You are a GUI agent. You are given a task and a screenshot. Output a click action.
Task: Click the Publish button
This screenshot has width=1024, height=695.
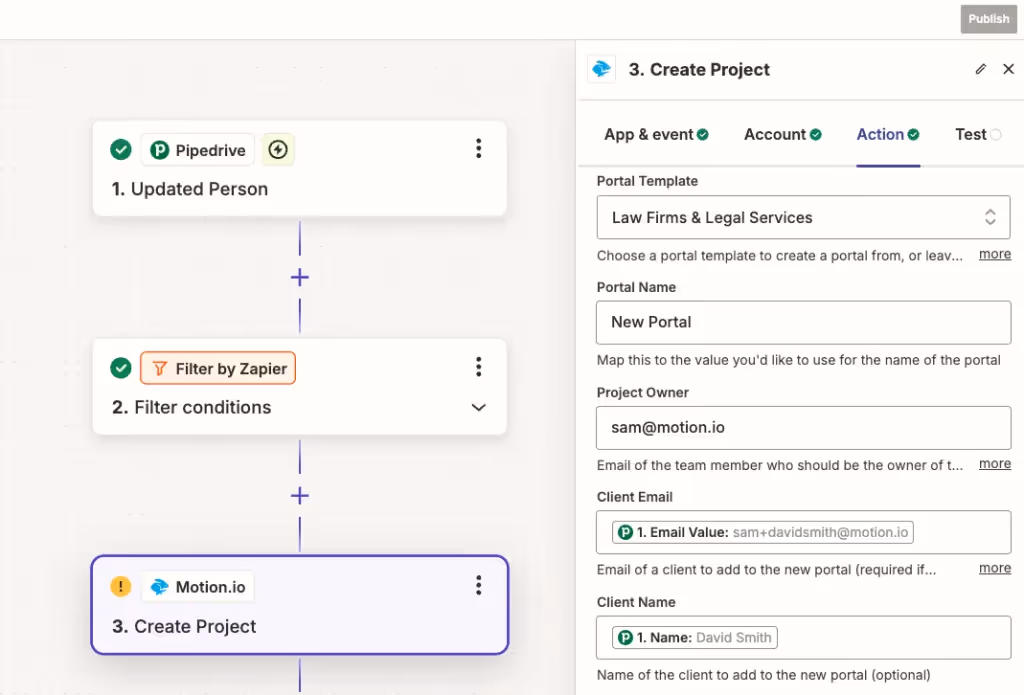(988, 19)
